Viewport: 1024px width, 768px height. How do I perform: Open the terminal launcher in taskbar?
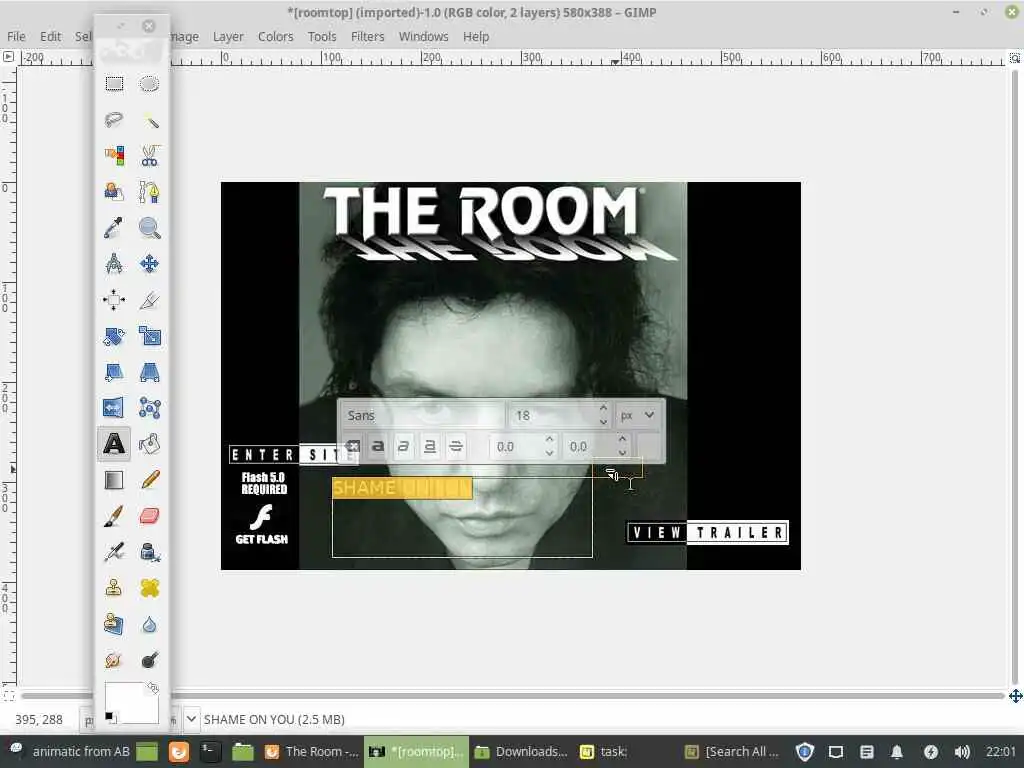tap(209, 752)
